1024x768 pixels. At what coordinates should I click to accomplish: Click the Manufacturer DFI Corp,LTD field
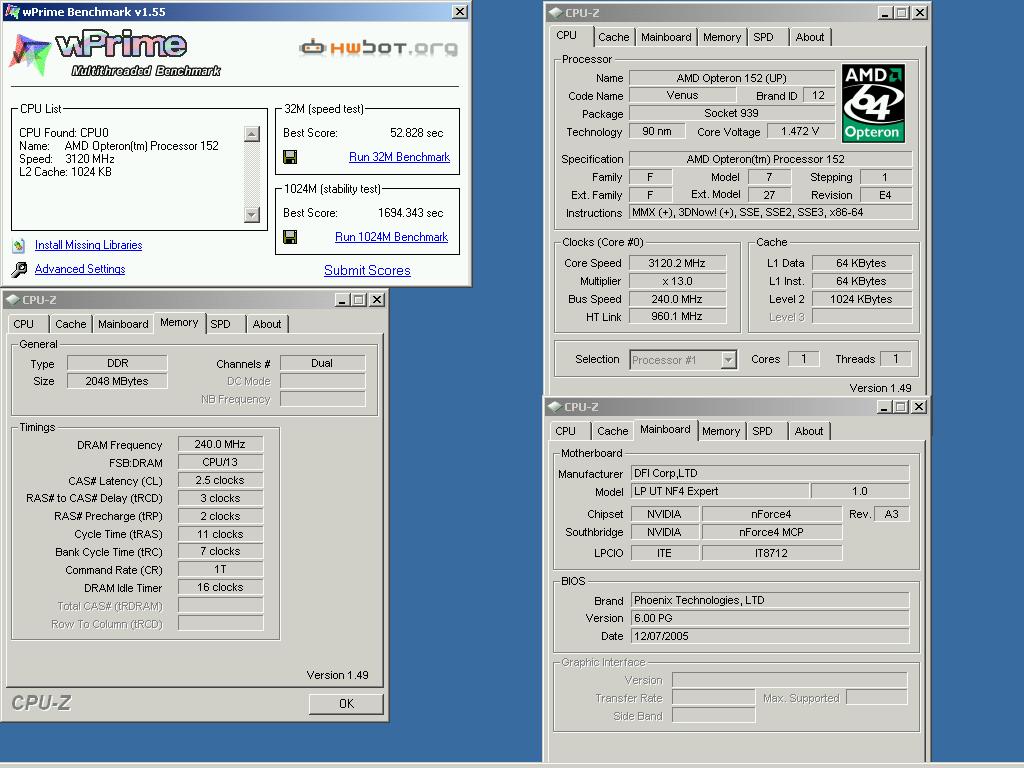tap(770, 473)
